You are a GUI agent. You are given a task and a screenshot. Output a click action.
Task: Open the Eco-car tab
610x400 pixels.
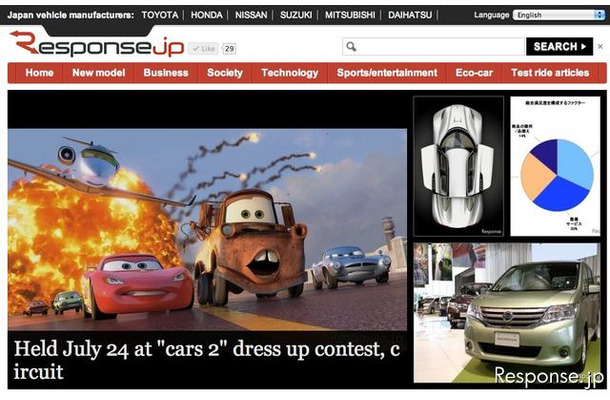tap(474, 73)
